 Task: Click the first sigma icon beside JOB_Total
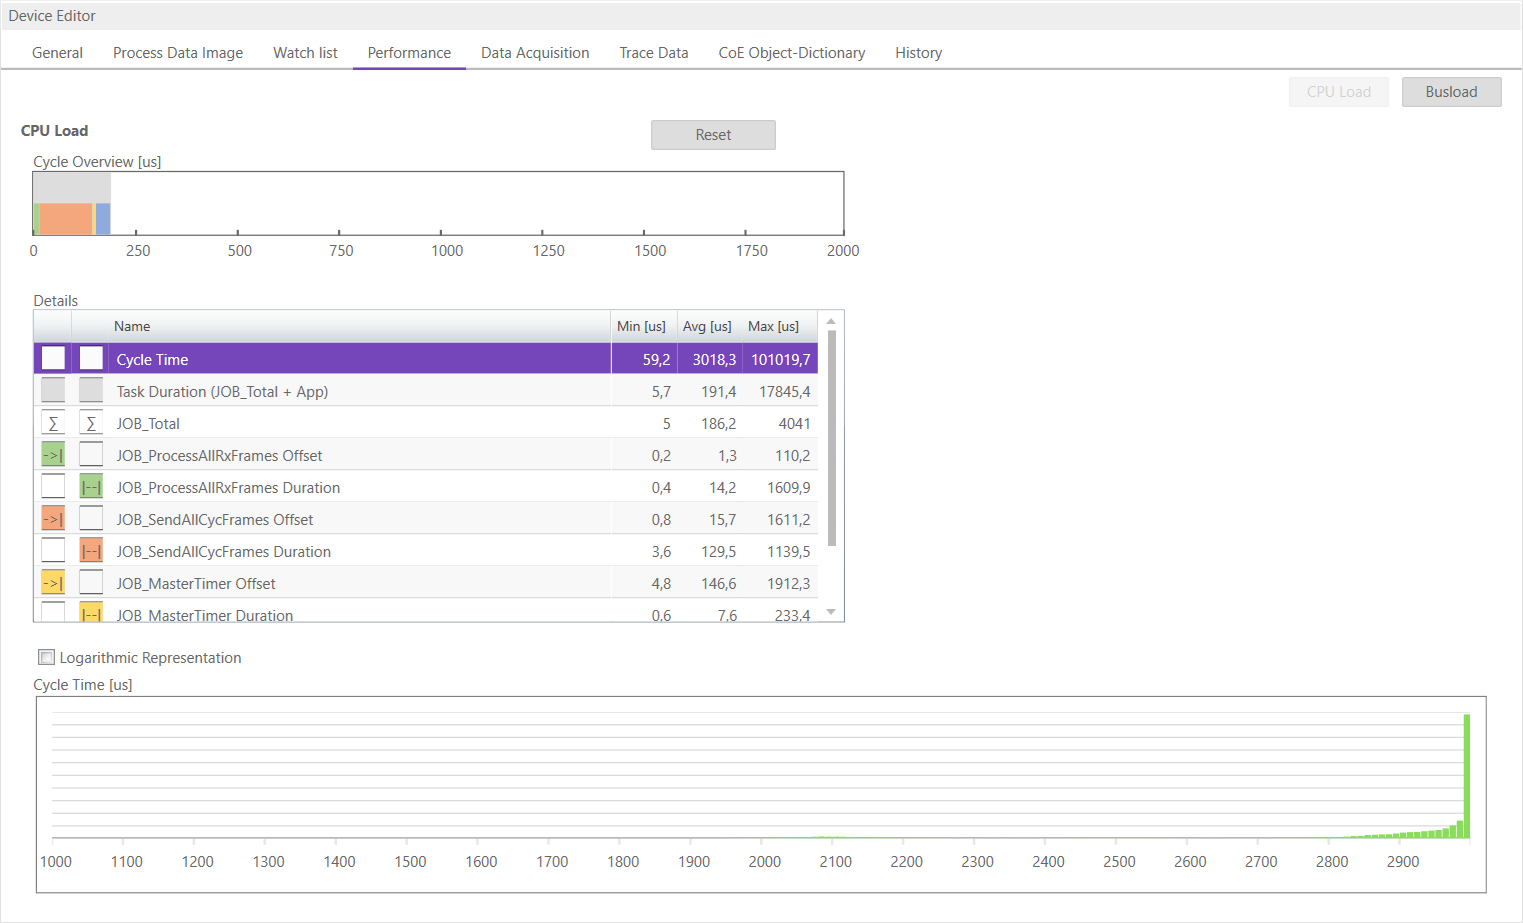coord(52,422)
